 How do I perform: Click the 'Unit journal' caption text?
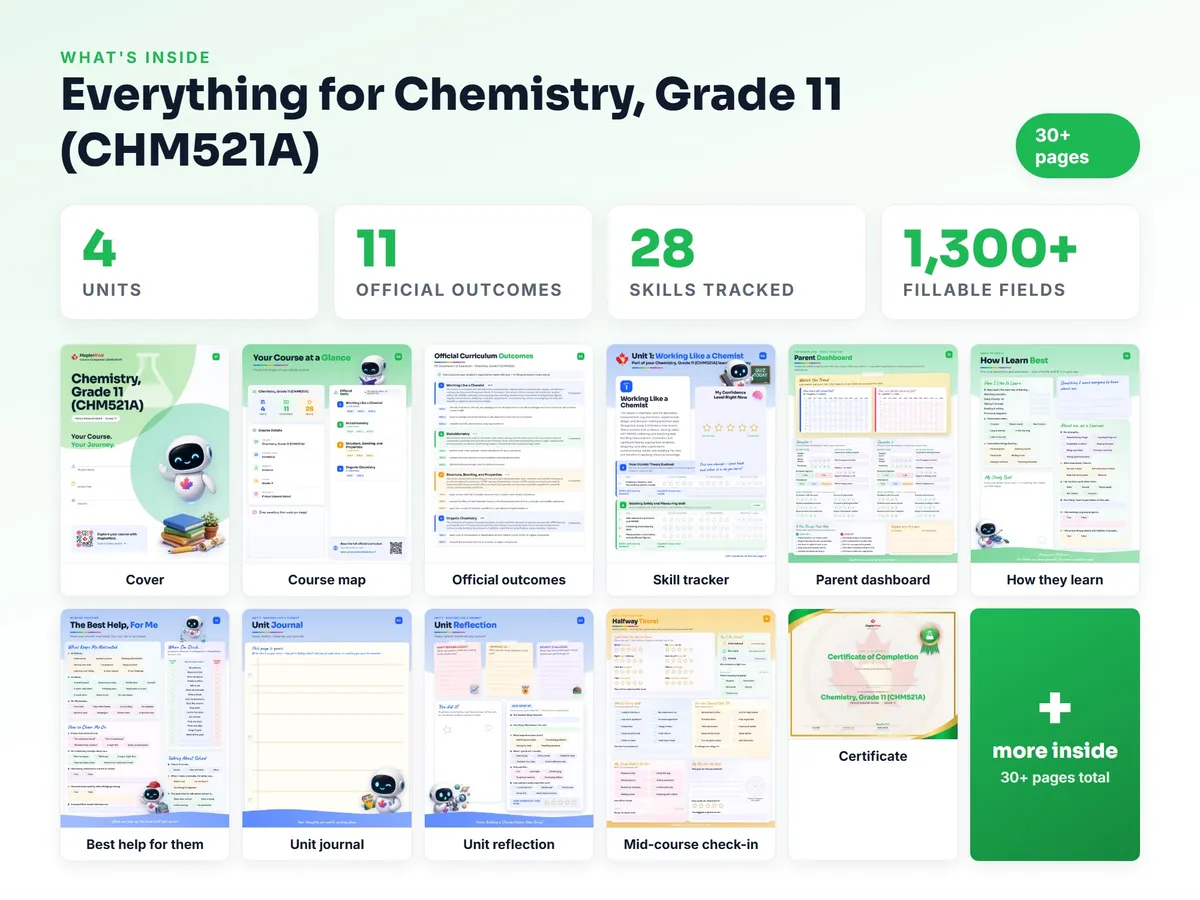click(327, 844)
